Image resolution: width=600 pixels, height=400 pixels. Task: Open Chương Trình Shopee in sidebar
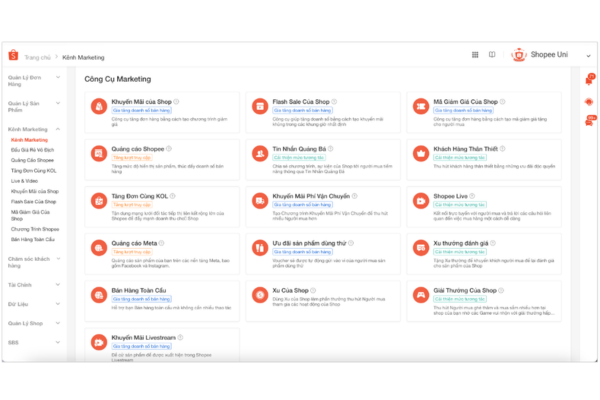pos(35,229)
